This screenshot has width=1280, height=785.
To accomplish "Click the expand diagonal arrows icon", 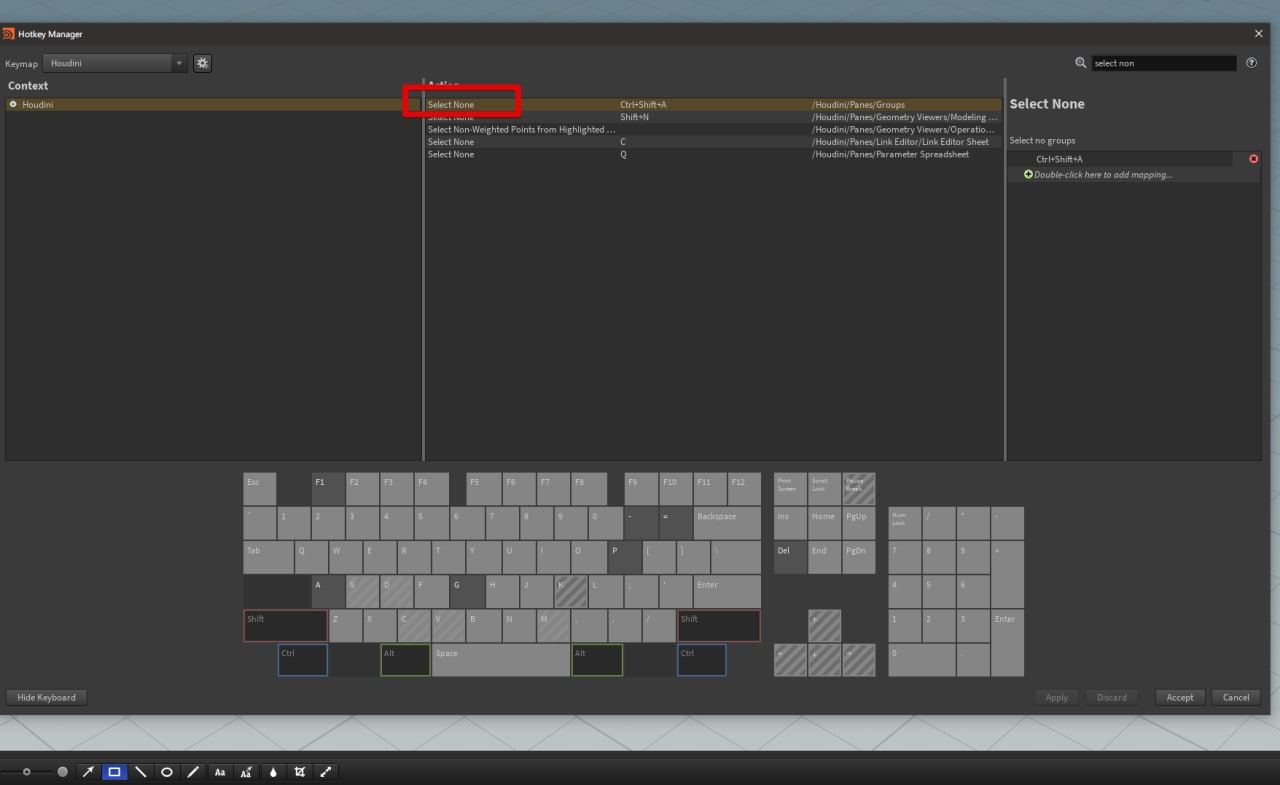I will click(326, 772).
